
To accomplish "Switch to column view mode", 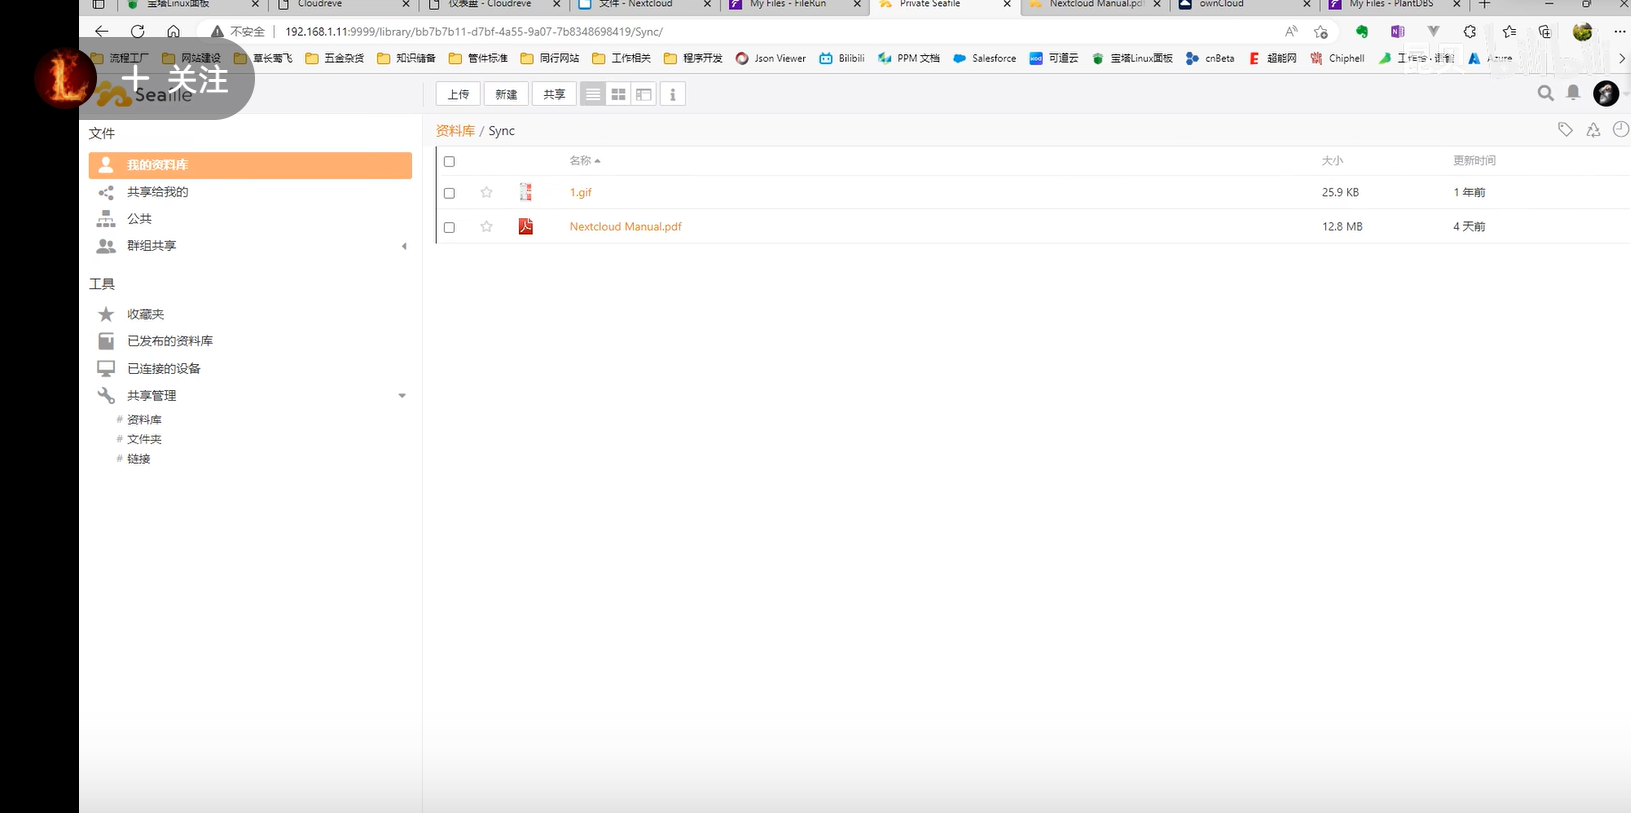I will (644, 94).
